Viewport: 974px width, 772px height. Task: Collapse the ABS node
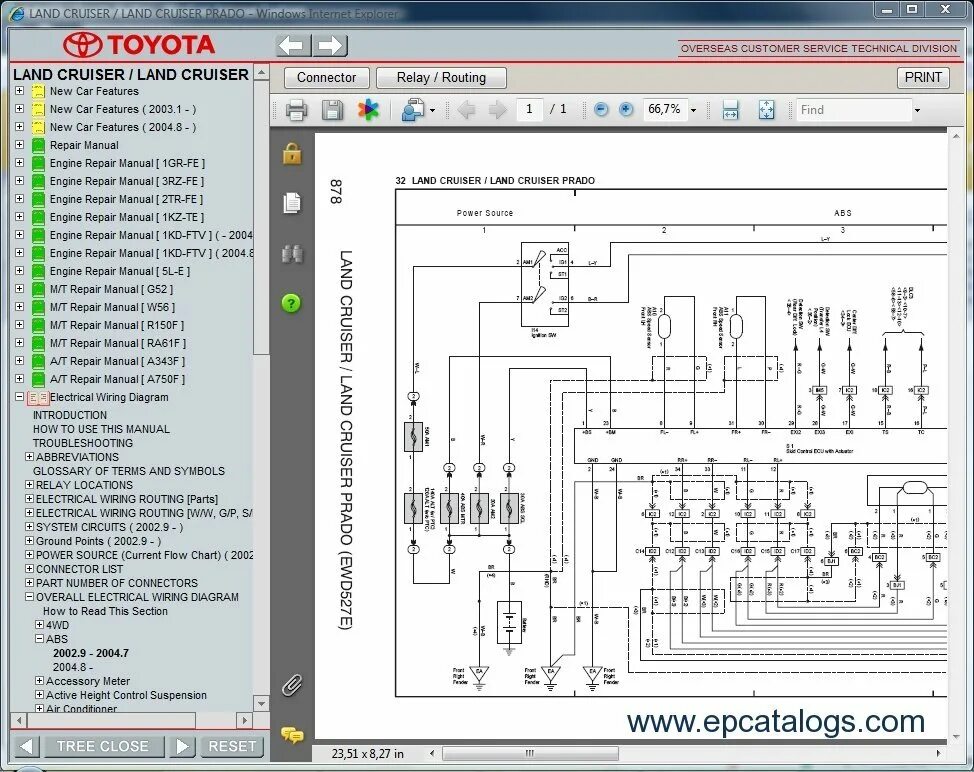tap(40, 639)
